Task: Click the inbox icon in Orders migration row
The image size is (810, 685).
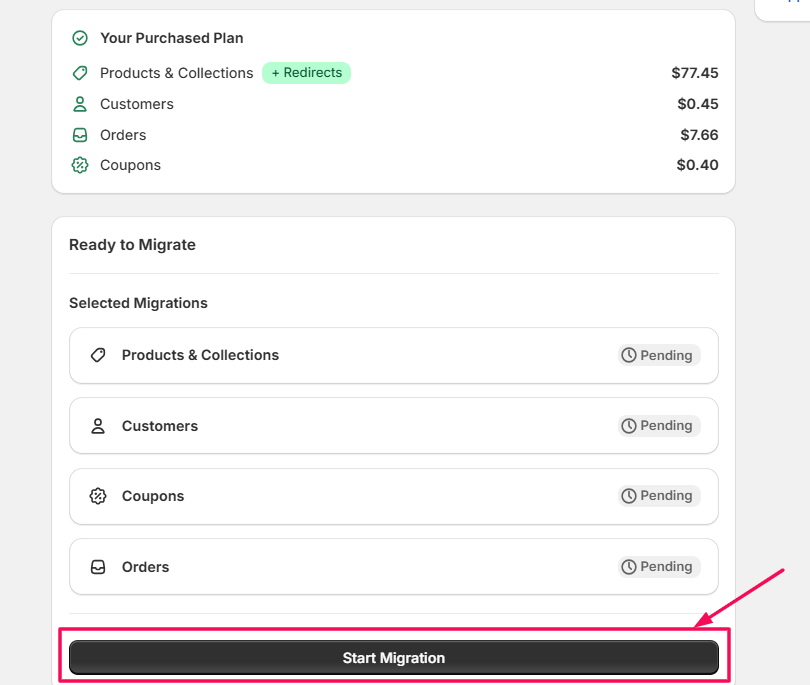Action: (98, 567)
